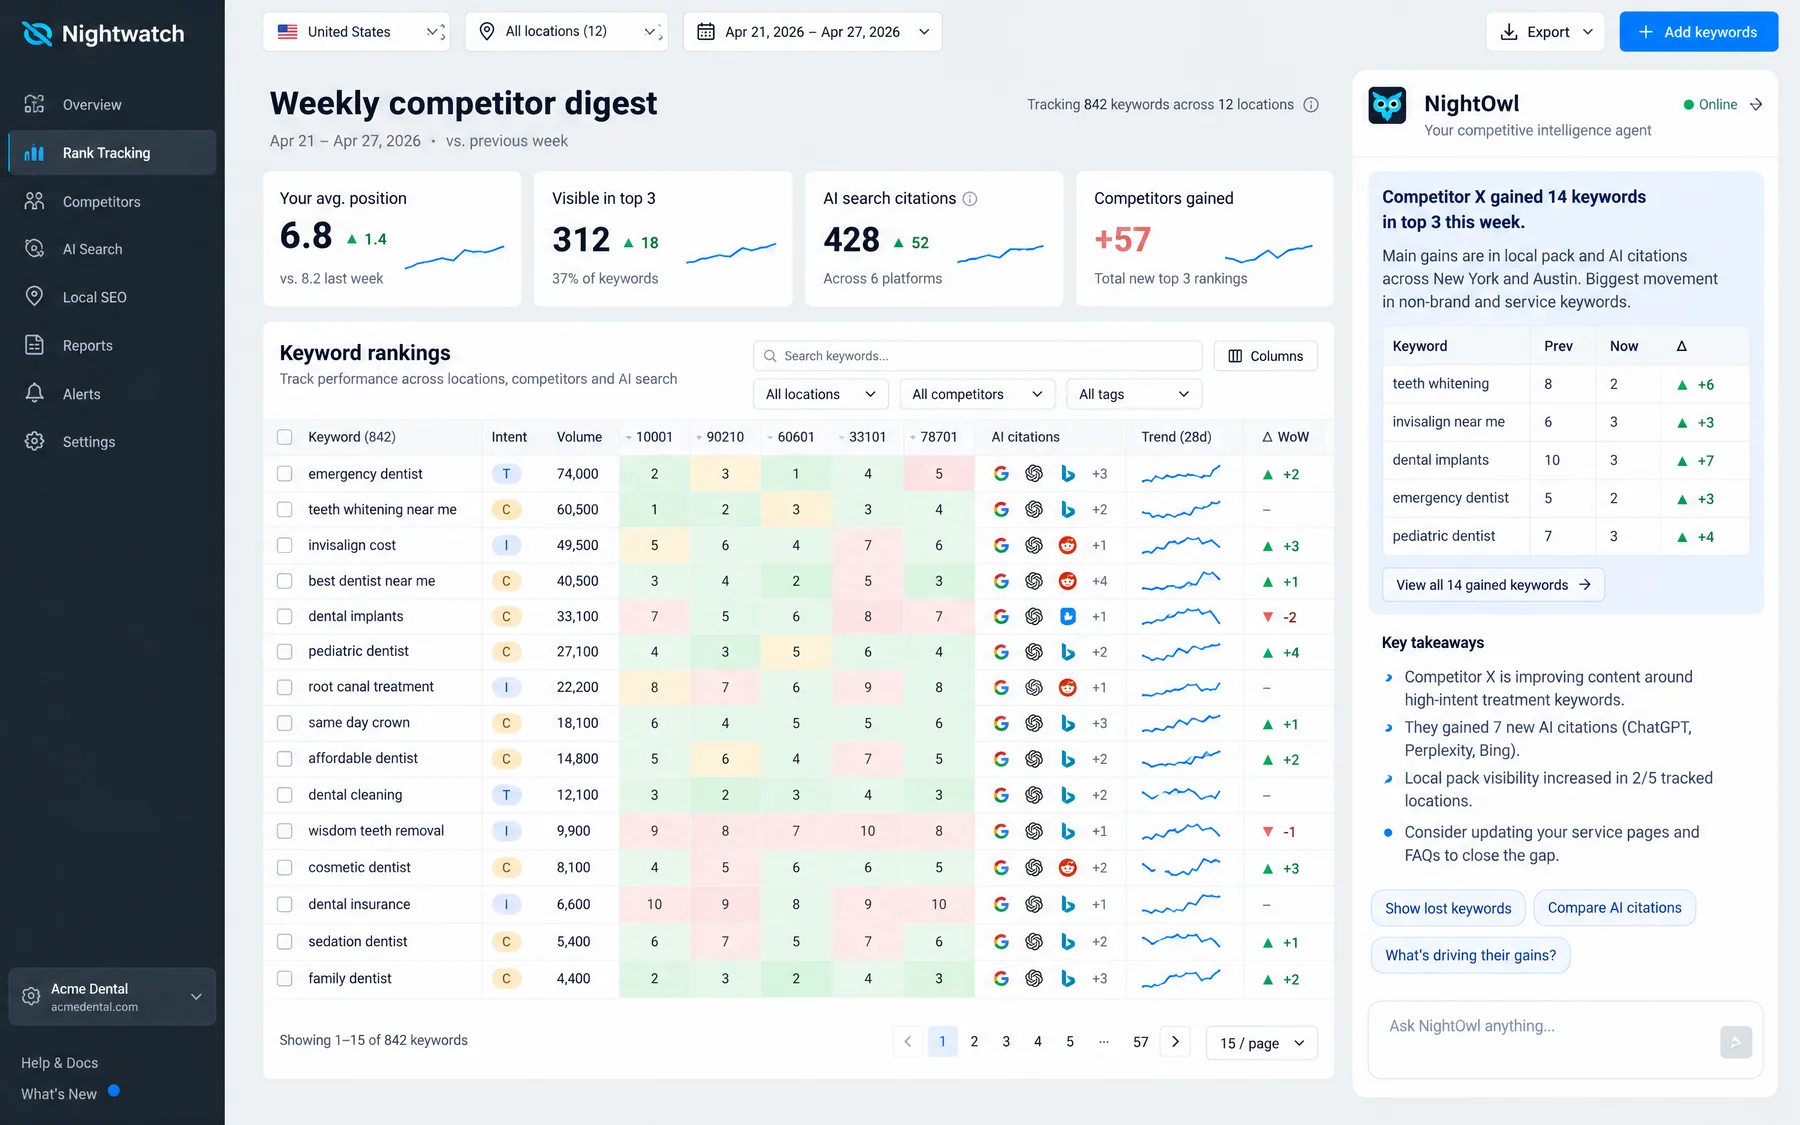Click the Local SEO pin icon
Image resolution: width=1800 pixels, height=1125 pixels.
tap(35, 297)
